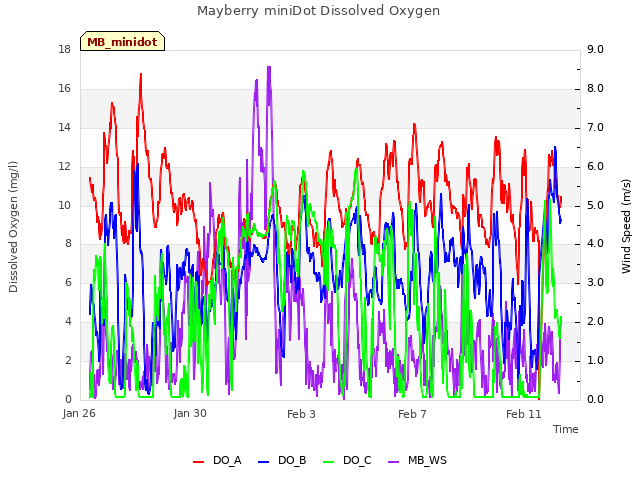
Task: Click the 0.0 value on right axis
Action: tap(595, 400)
